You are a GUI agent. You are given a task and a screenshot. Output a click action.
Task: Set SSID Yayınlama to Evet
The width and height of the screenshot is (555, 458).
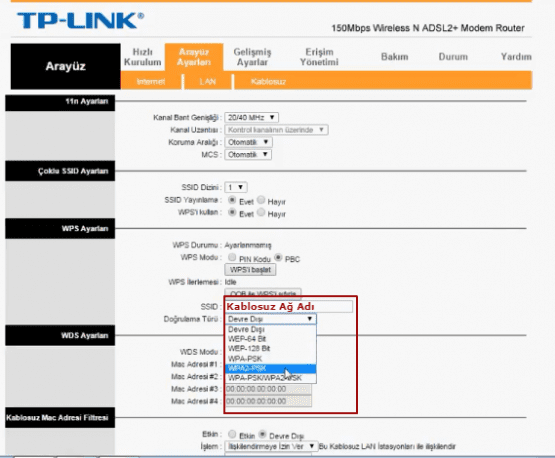point(232,200)
